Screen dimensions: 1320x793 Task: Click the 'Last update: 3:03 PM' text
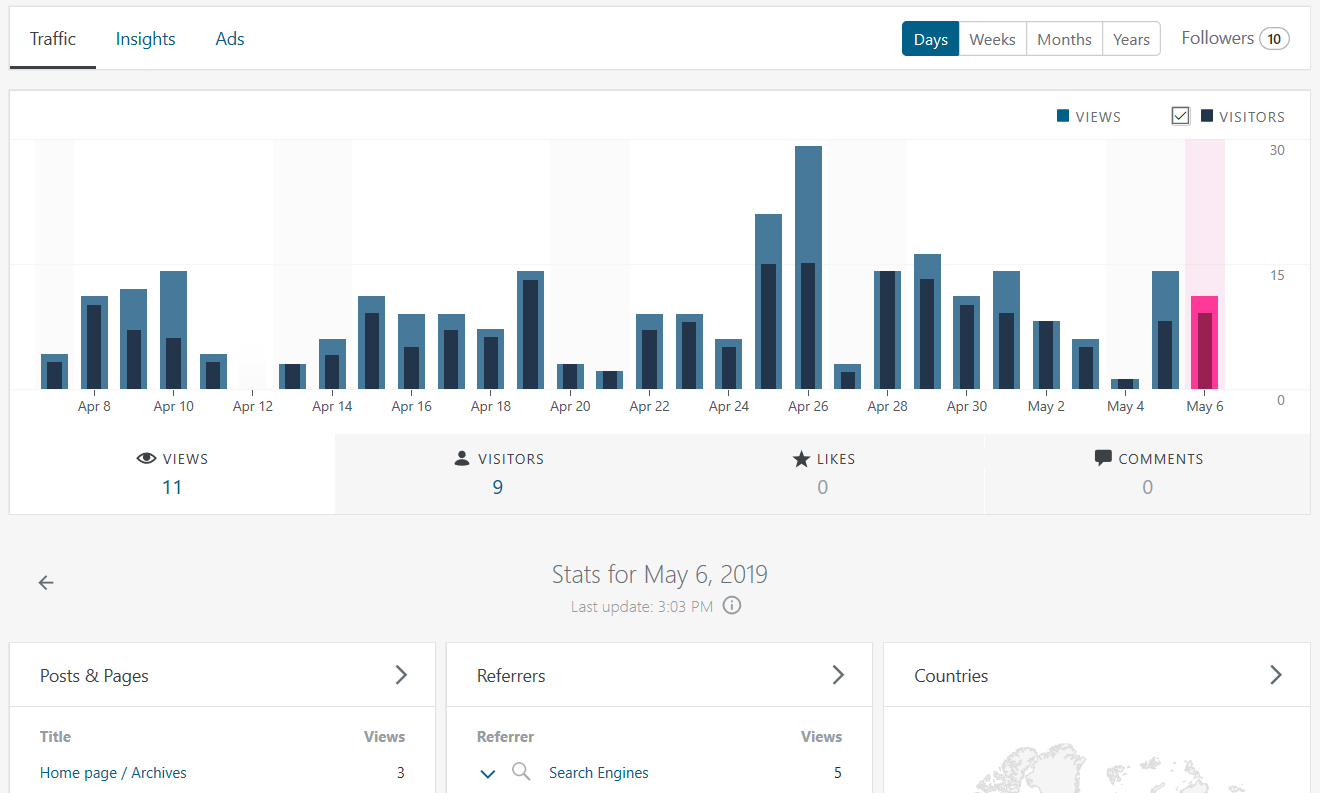pos(642,606)
